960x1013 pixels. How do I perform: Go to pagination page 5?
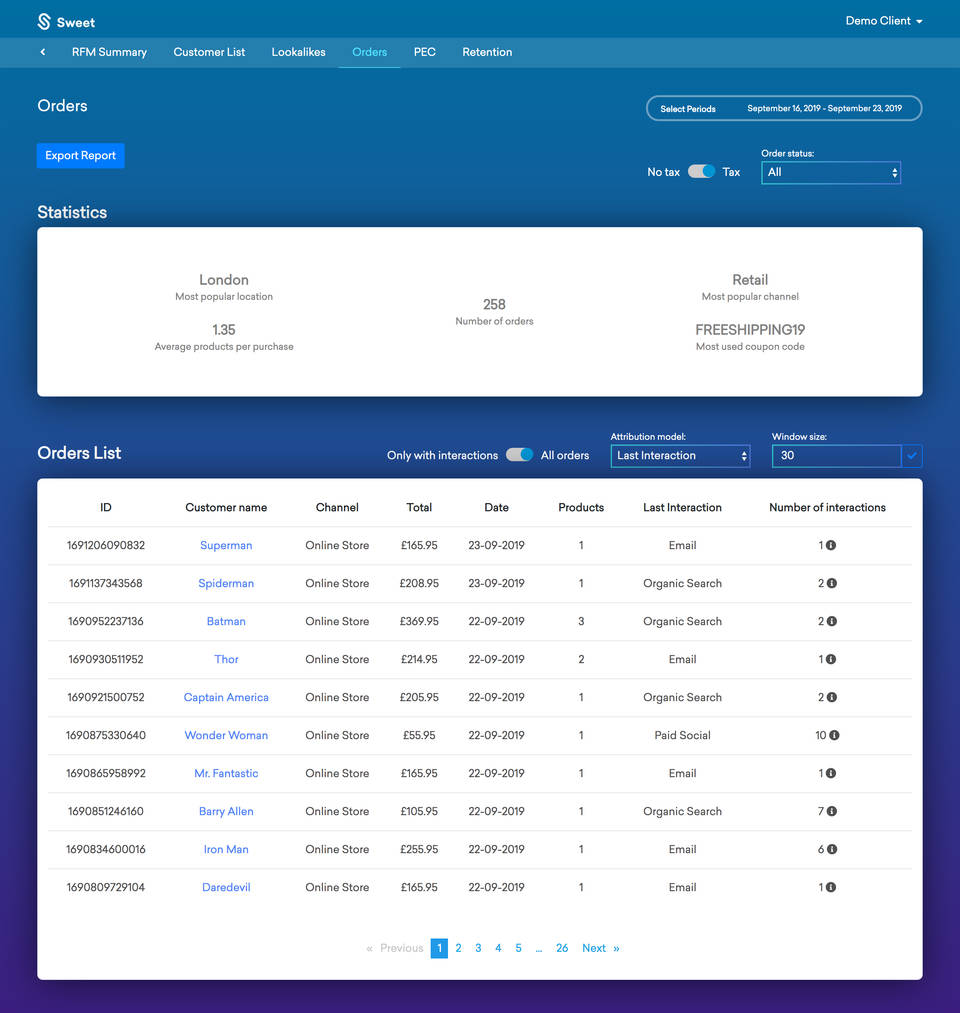pos(518,948)
